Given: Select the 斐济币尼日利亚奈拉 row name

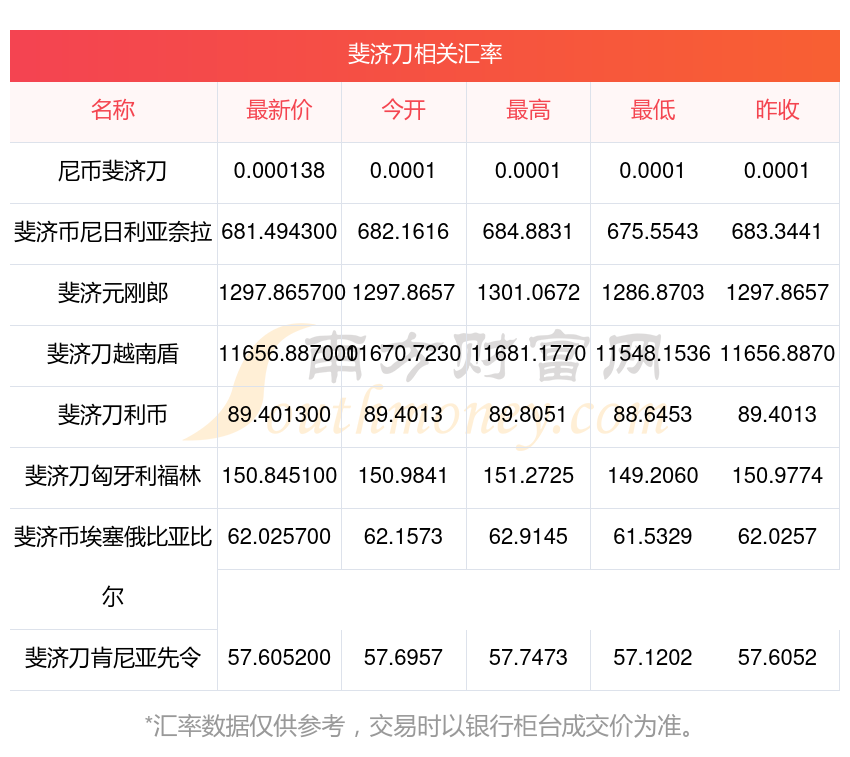Looking at the screenshot, I should coord(113,232).
